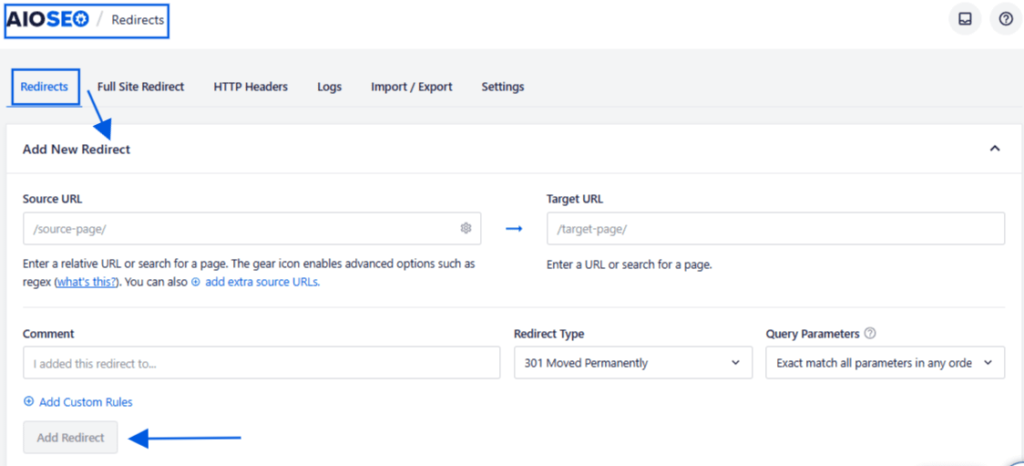Image resolution: width=1024 pixels, height=466 pixels.
Task: Focus the Source URL input field
Action: click(x=252, y=228)
